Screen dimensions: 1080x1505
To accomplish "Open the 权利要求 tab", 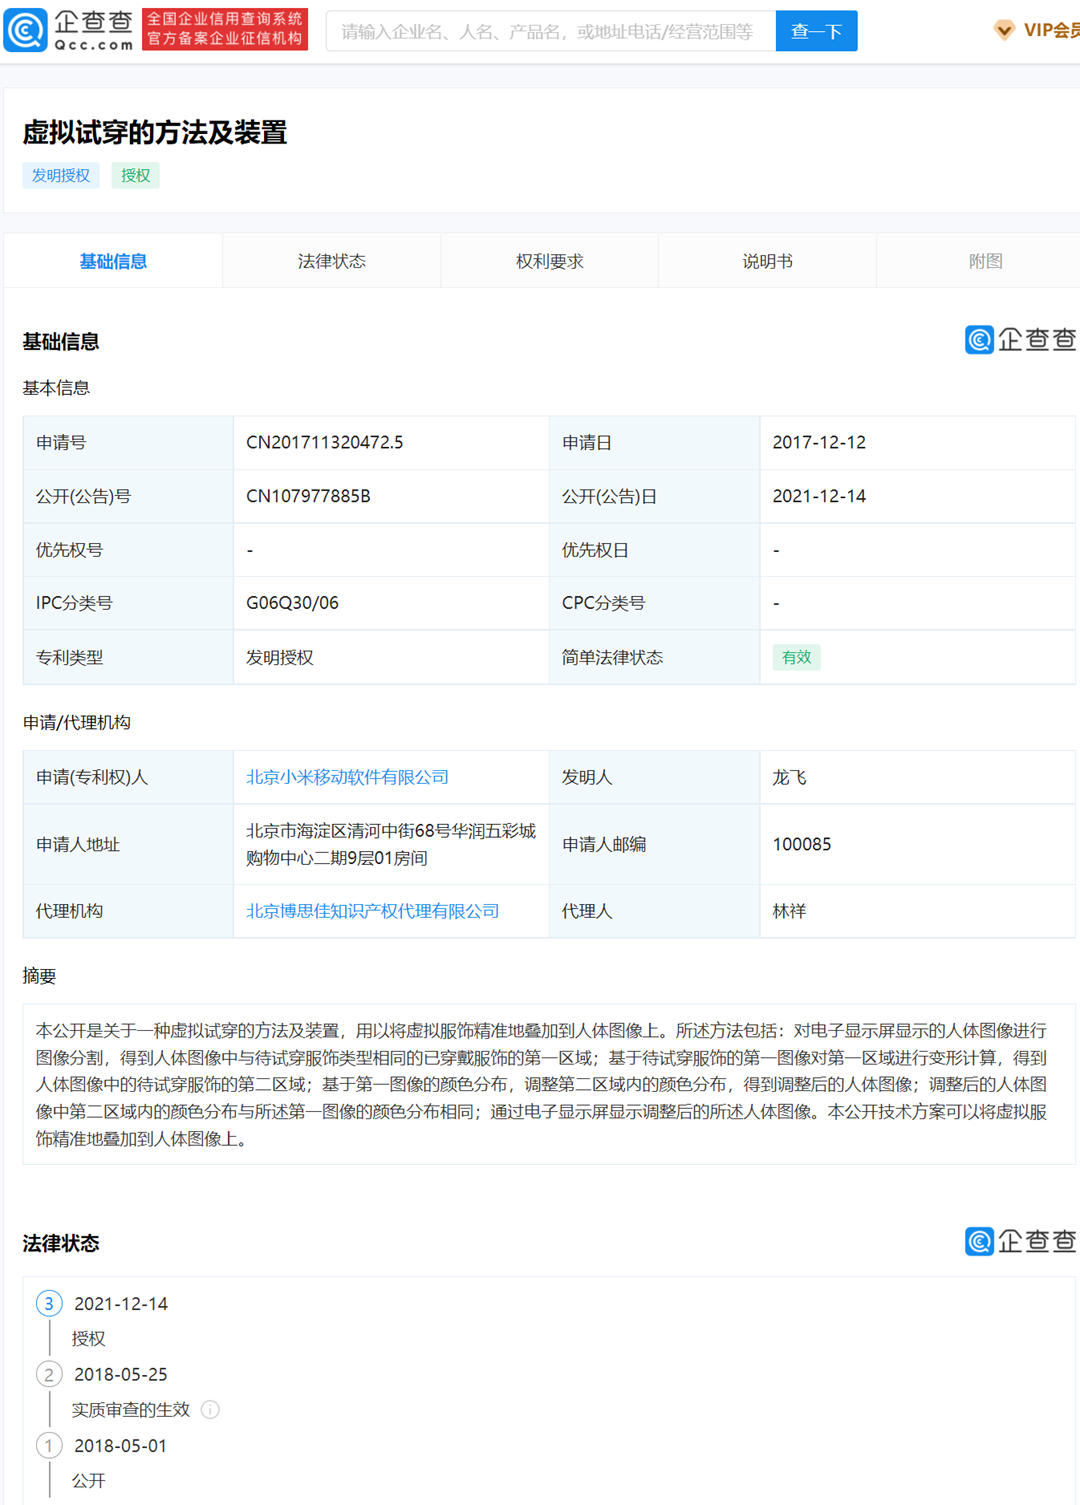I will pos(549,260).
